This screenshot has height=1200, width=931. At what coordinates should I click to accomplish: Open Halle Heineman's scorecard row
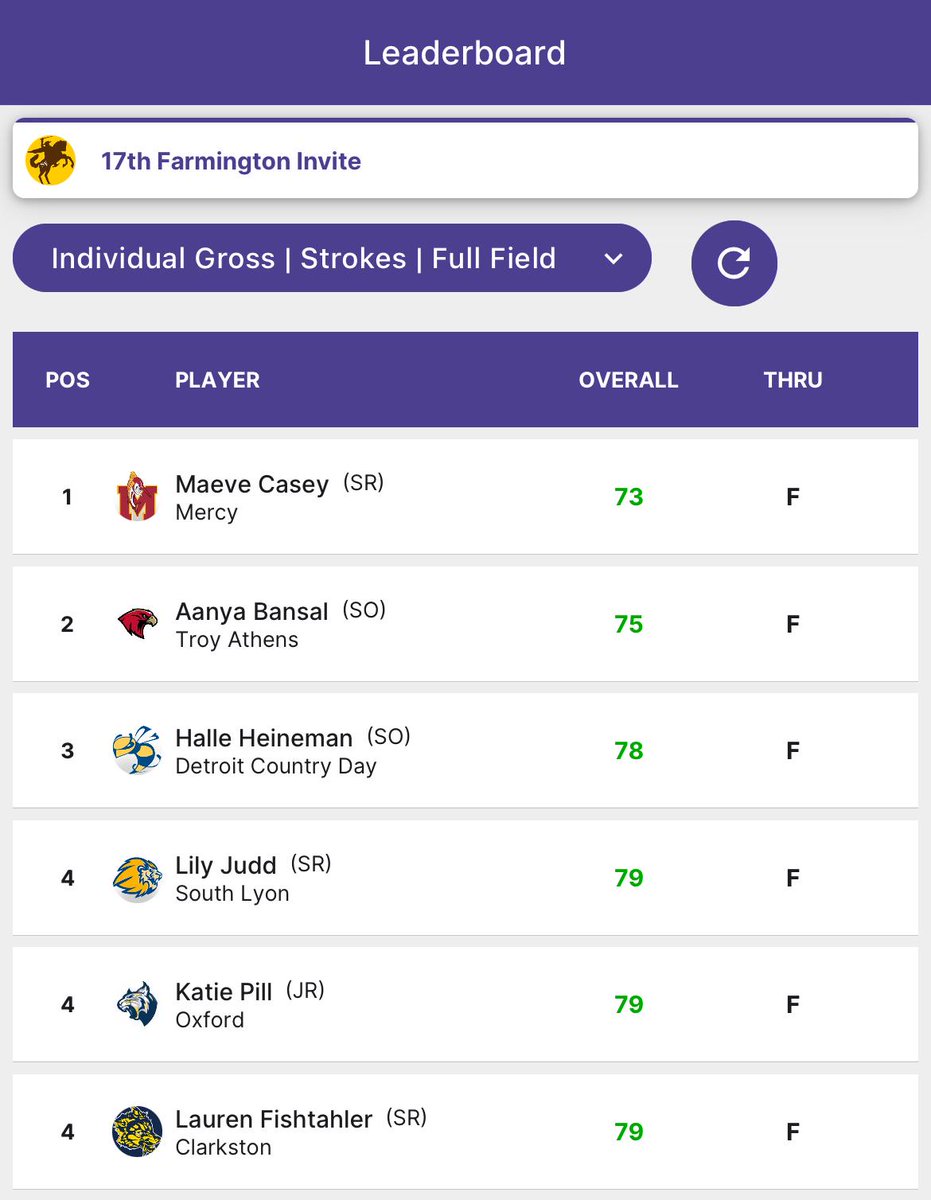(465, 751)
